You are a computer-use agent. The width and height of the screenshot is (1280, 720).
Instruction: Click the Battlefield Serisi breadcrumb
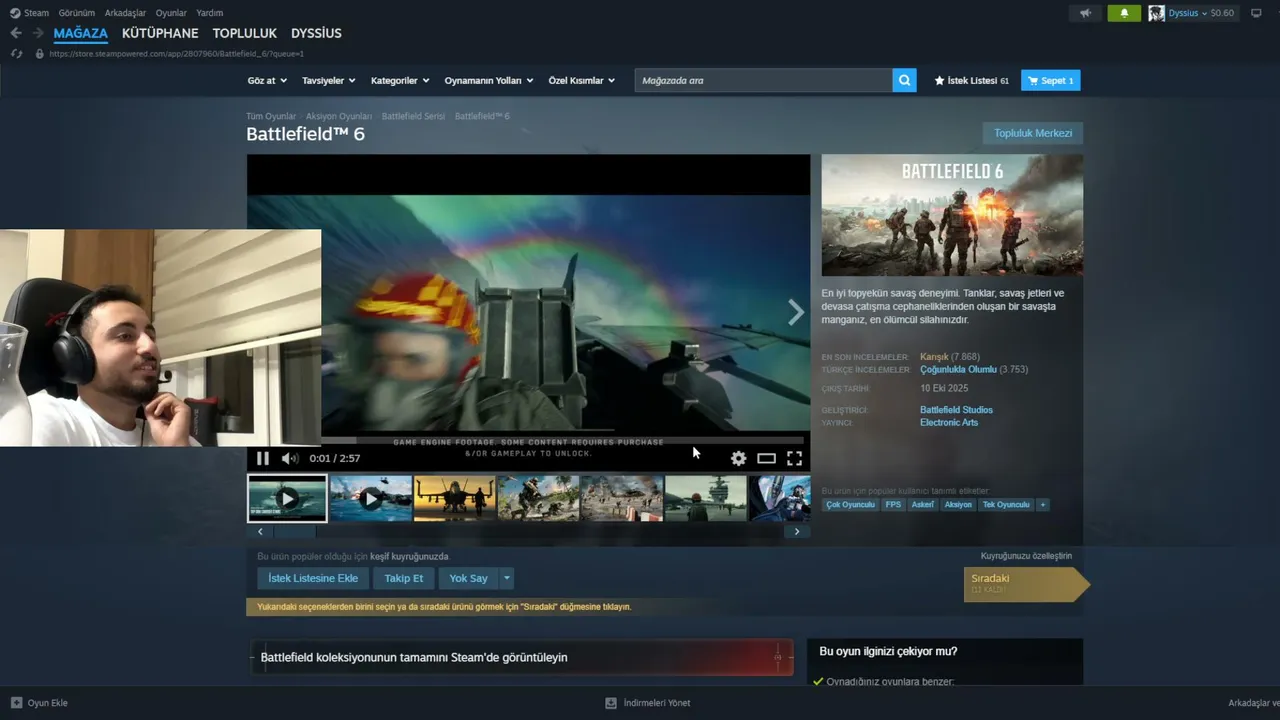click(413, 116)
